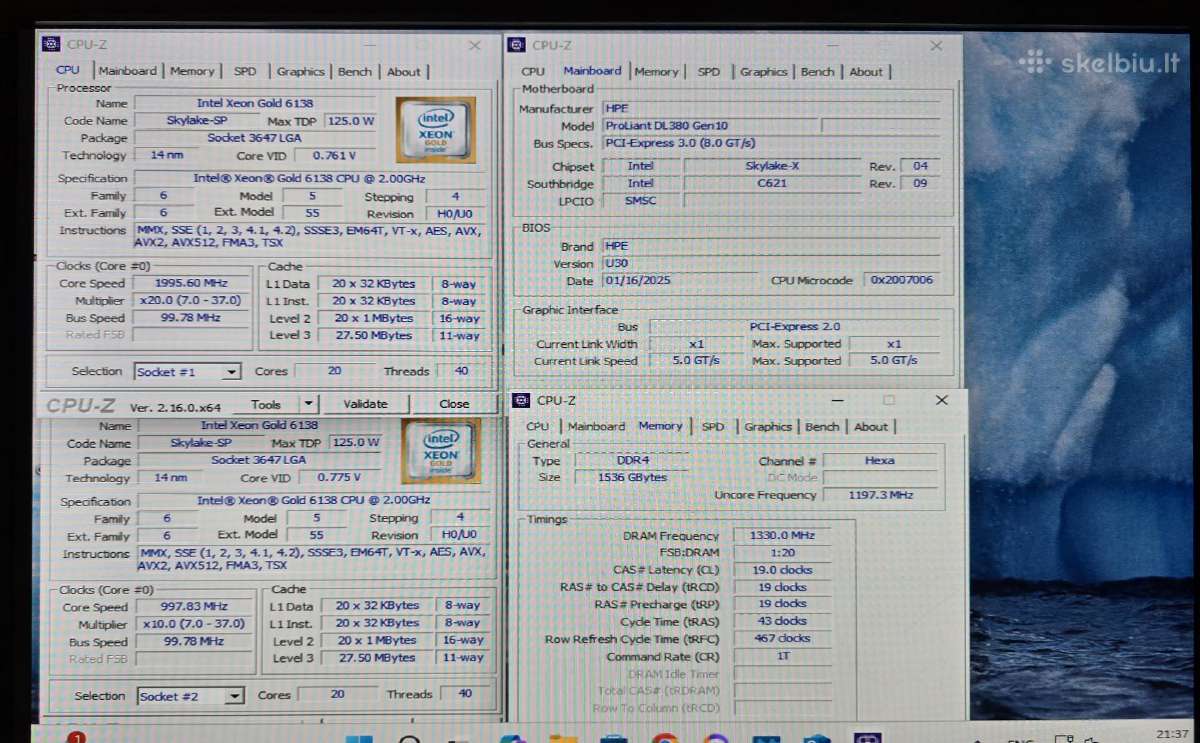The image size is (1200, 743).
Task: Open the About tab in the Memory window
Action: point(871,426)
